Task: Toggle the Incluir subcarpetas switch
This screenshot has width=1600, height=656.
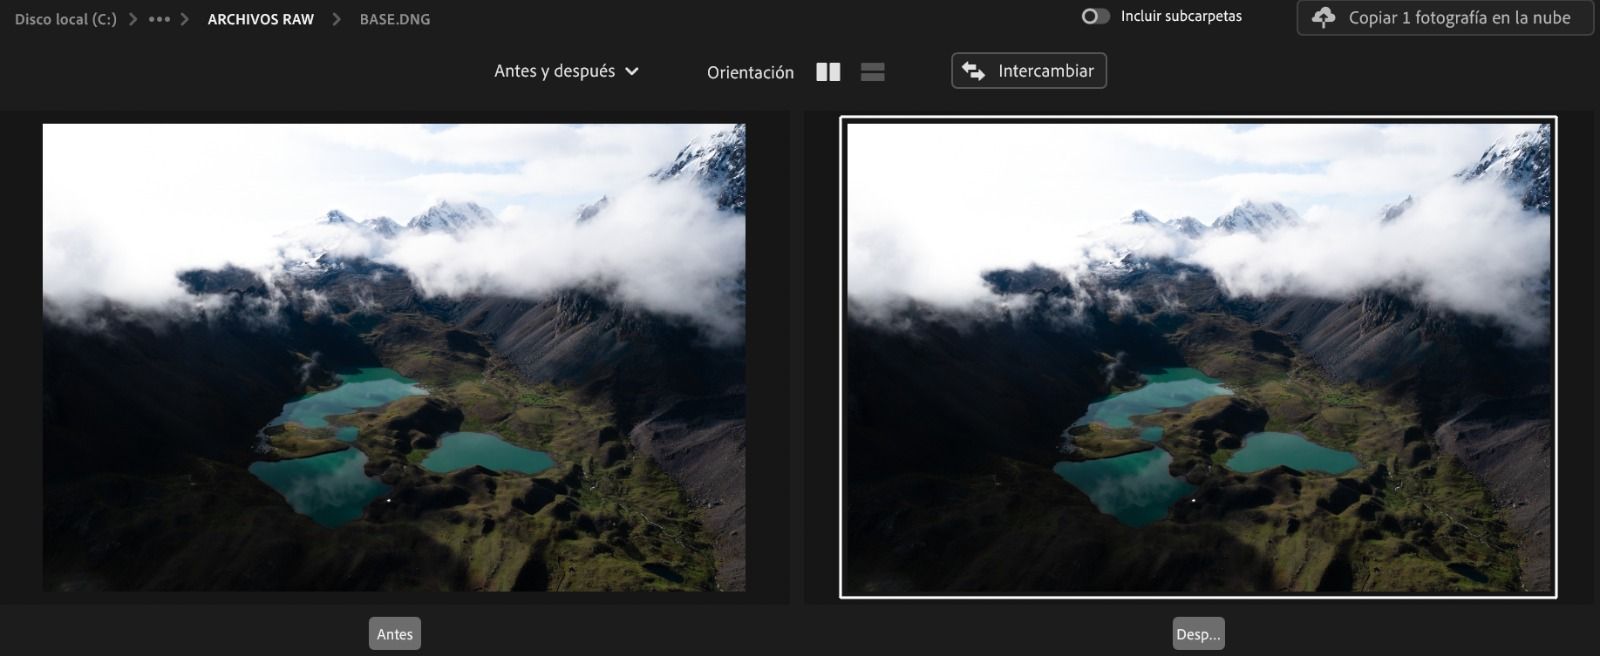Action: tap(1095, 16)
